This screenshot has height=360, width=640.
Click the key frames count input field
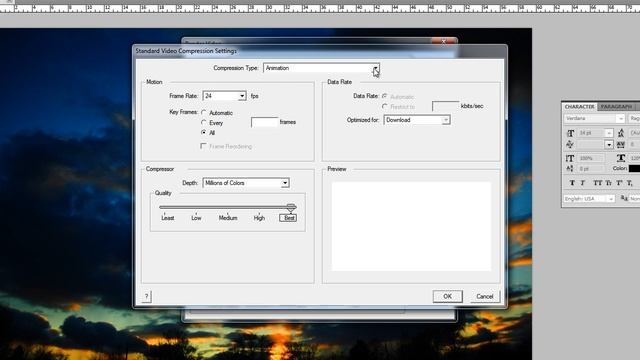(264, 122)
